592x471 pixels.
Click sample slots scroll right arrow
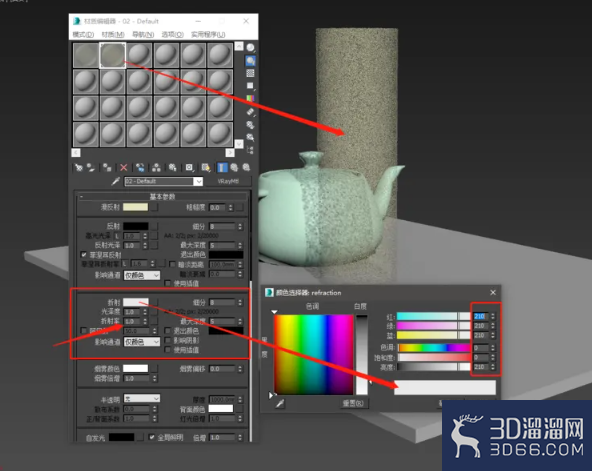[x=230, y=152]
